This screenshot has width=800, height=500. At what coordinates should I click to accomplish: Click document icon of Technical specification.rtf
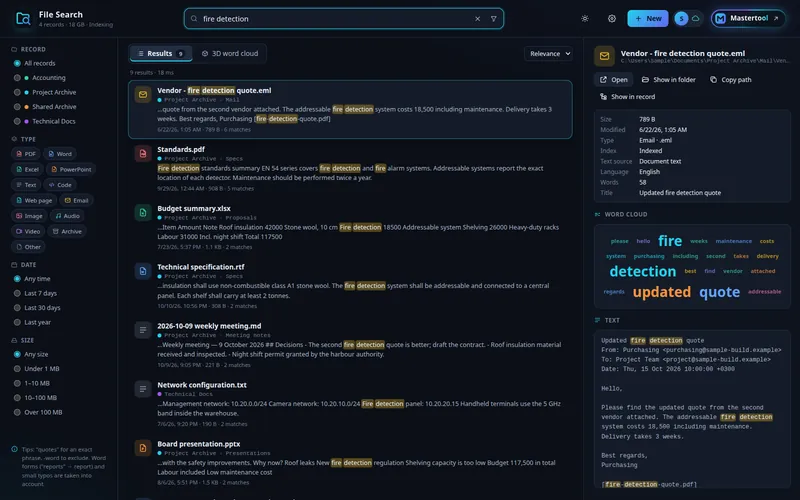(x=143, y=271)
